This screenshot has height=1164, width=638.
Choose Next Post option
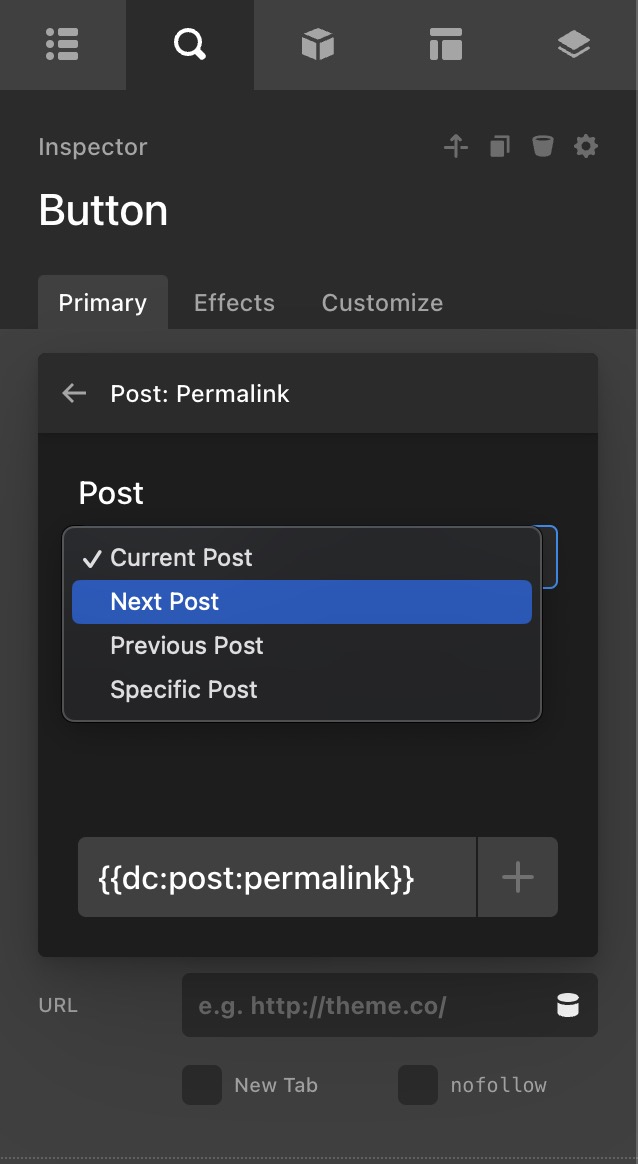coord(165,602)
